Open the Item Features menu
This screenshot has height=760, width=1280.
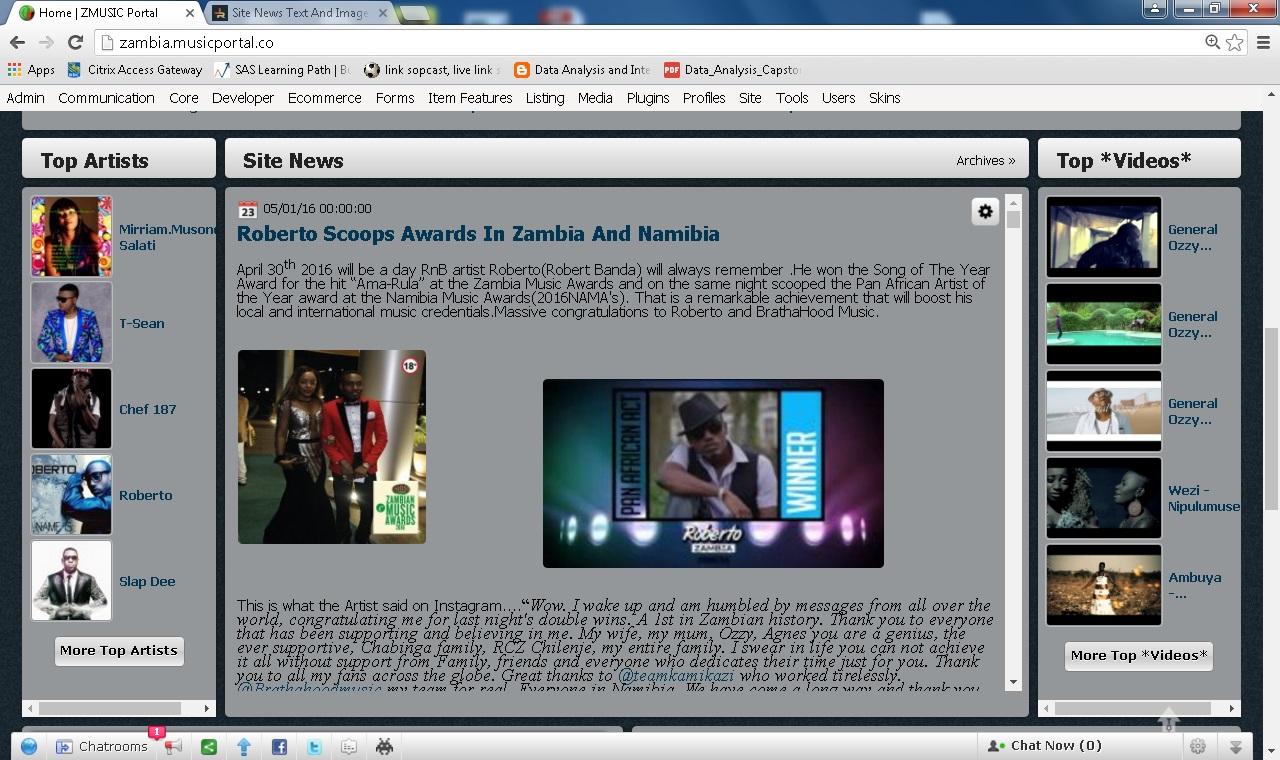pyautogui.click(x=470, y=98)
